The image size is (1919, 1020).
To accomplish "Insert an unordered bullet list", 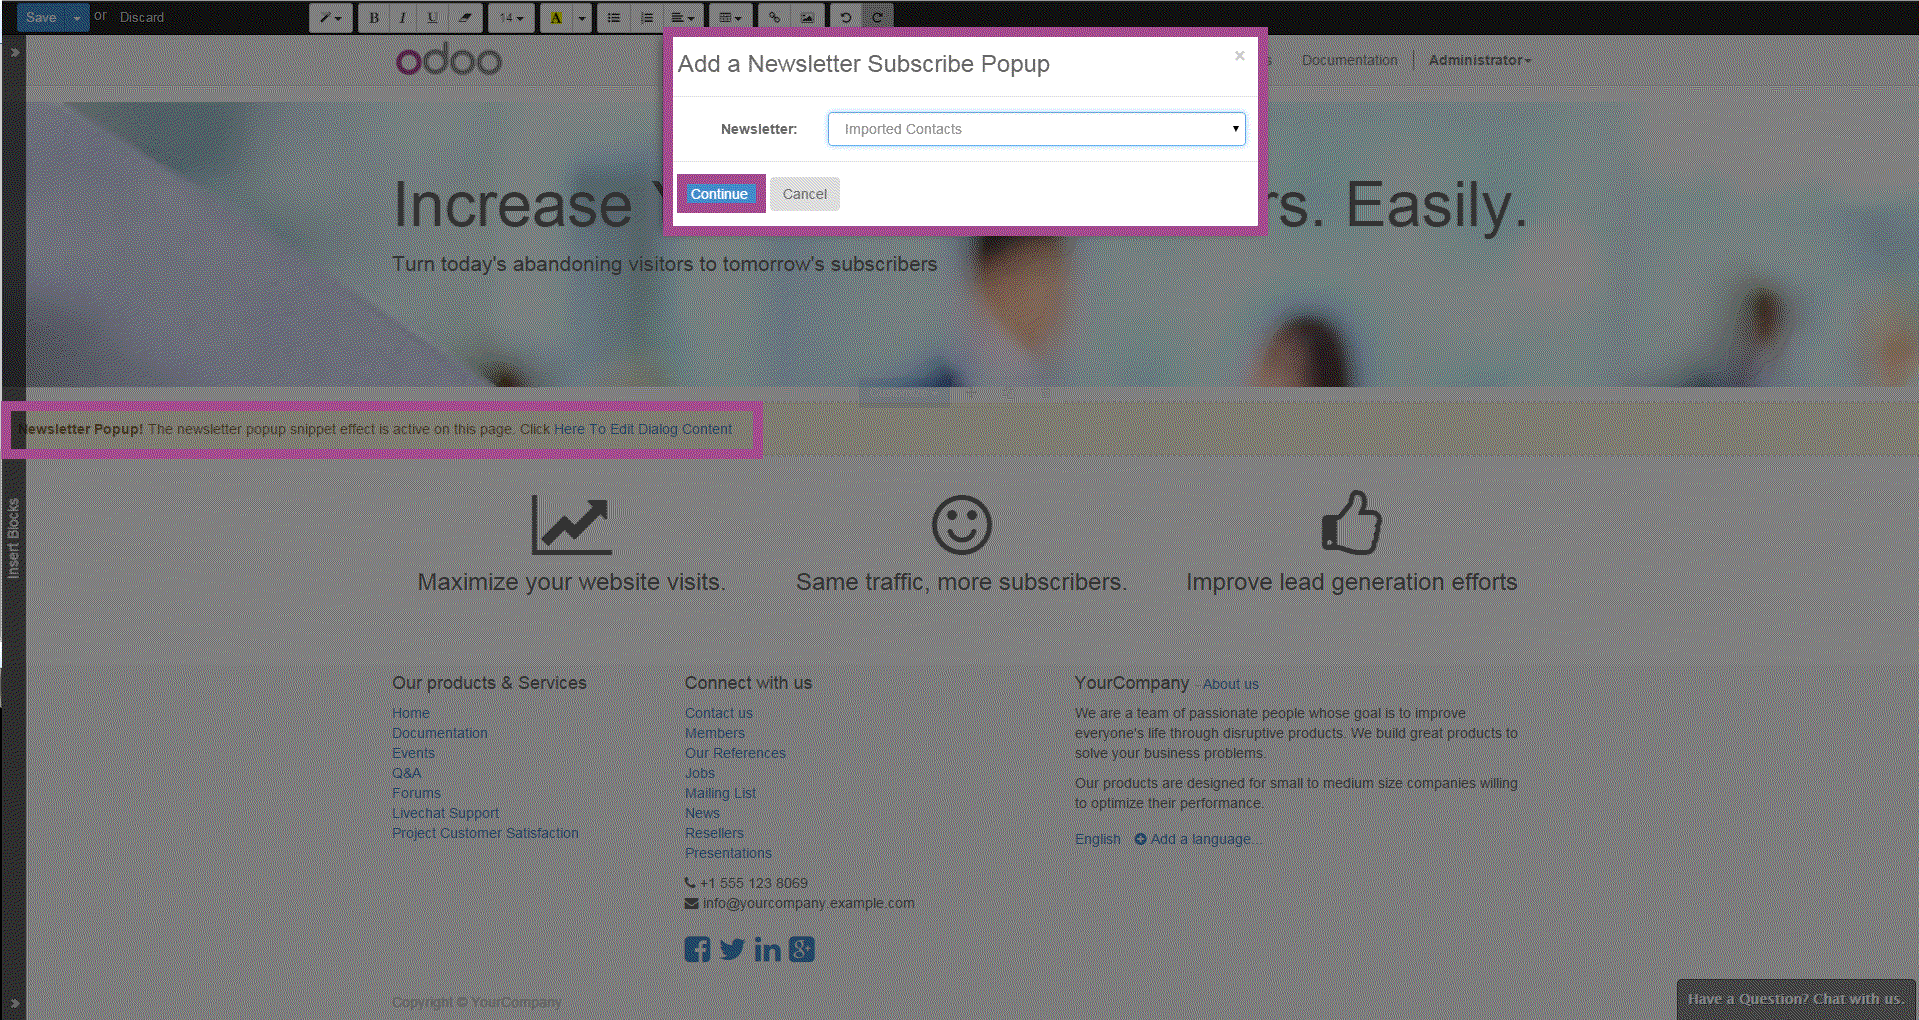I will point(614,17).
